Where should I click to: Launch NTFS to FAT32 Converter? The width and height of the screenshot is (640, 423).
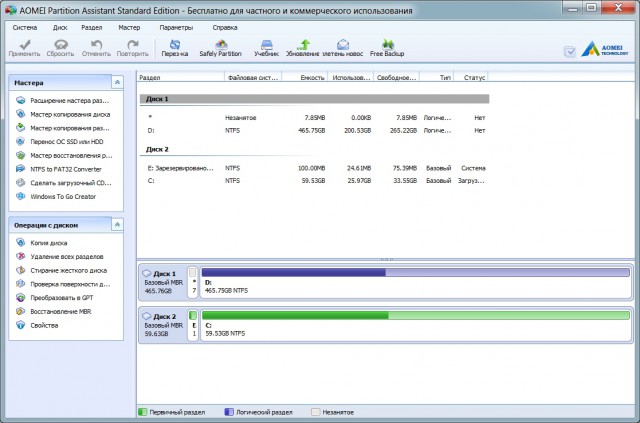point(59,169)
